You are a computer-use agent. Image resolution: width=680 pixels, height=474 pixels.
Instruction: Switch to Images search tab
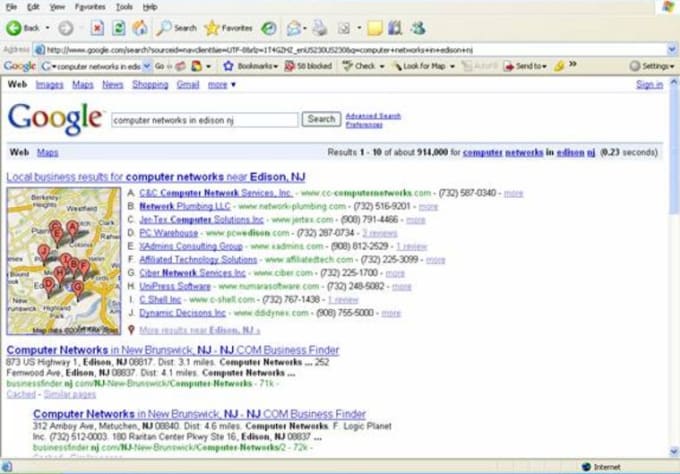point(49,85)
